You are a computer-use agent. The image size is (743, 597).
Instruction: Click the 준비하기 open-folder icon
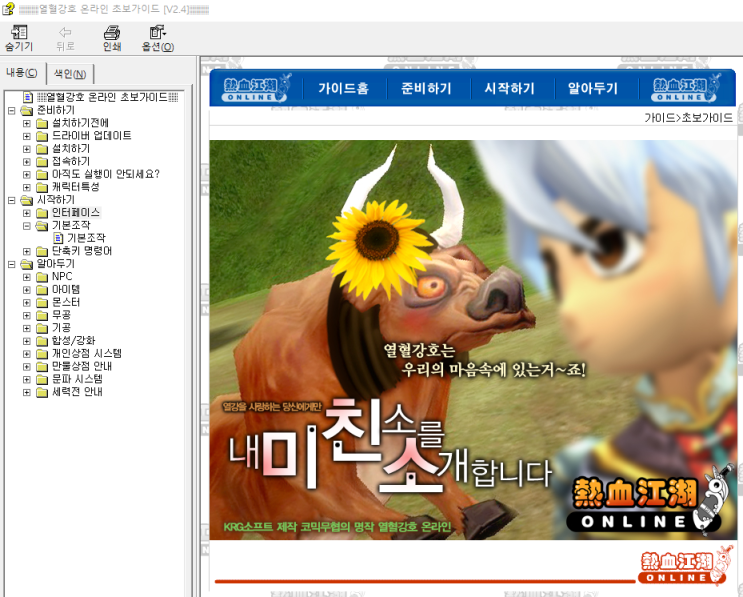(x=27, y=110)
